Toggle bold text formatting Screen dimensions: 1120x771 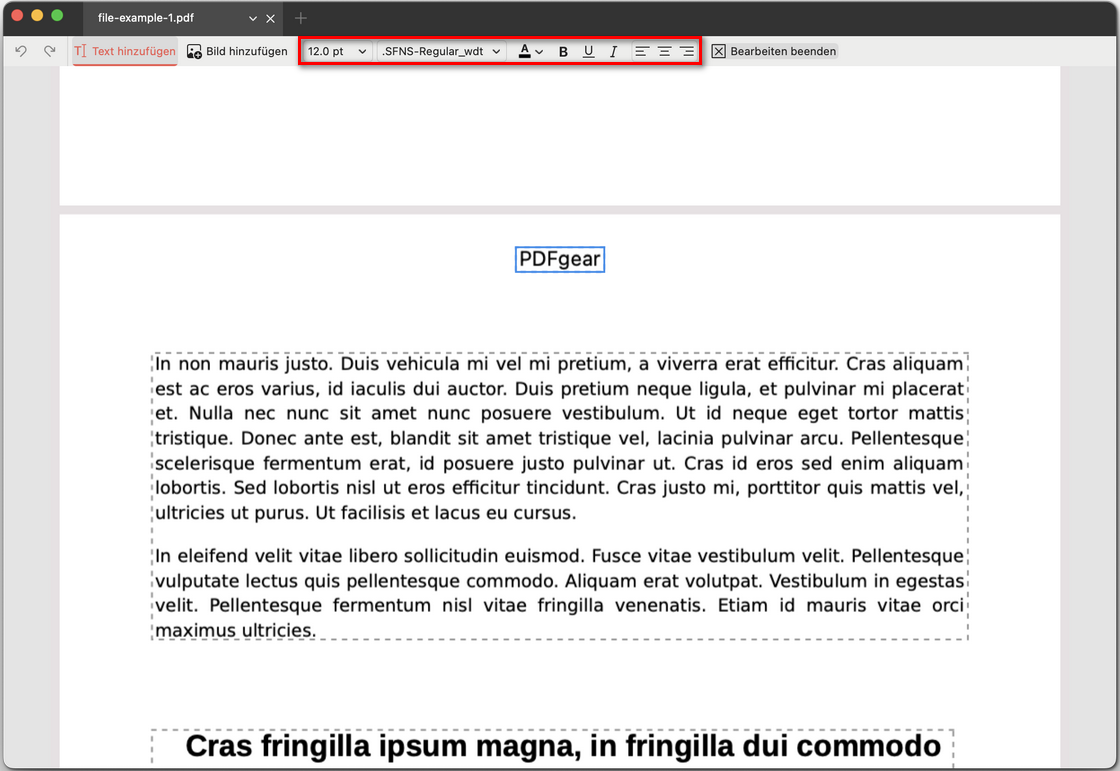(x=563, y=51)
